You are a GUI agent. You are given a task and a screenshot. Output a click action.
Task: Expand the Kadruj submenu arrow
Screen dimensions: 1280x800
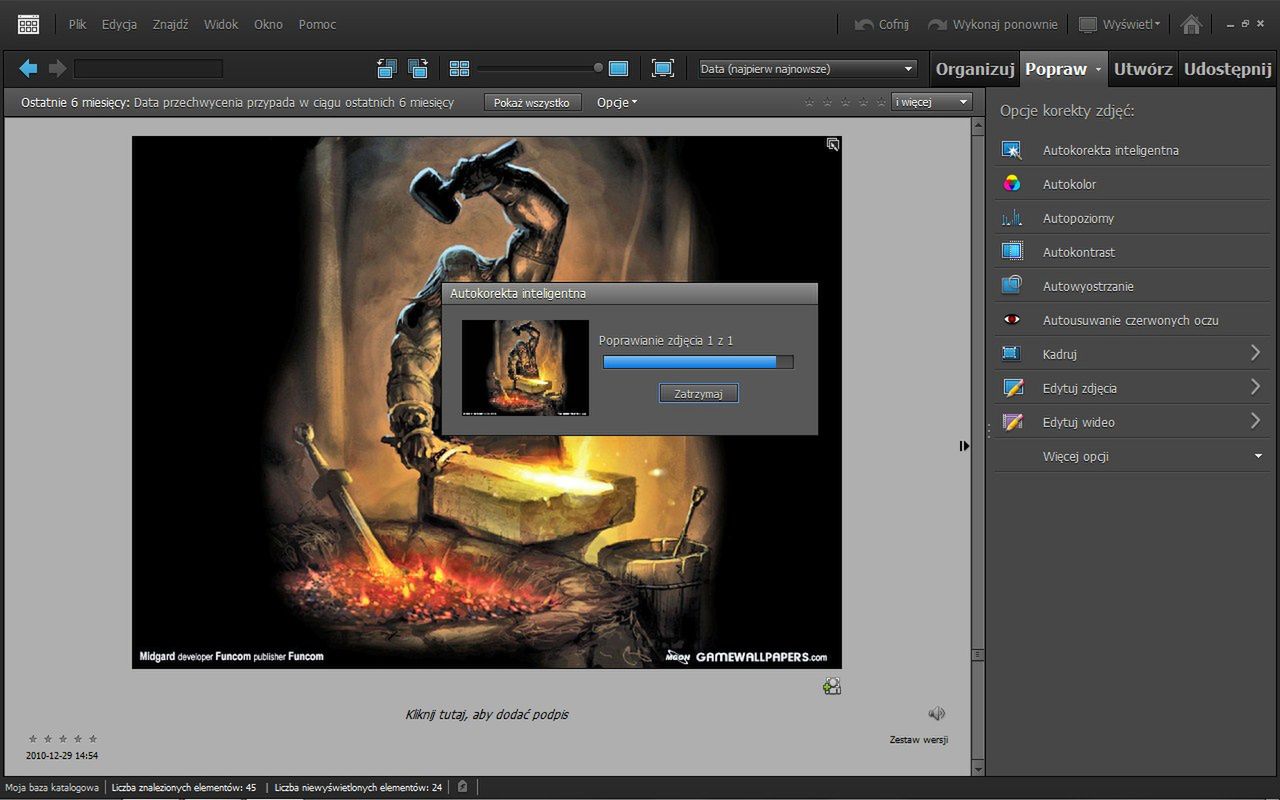(x=1256, y=353)
